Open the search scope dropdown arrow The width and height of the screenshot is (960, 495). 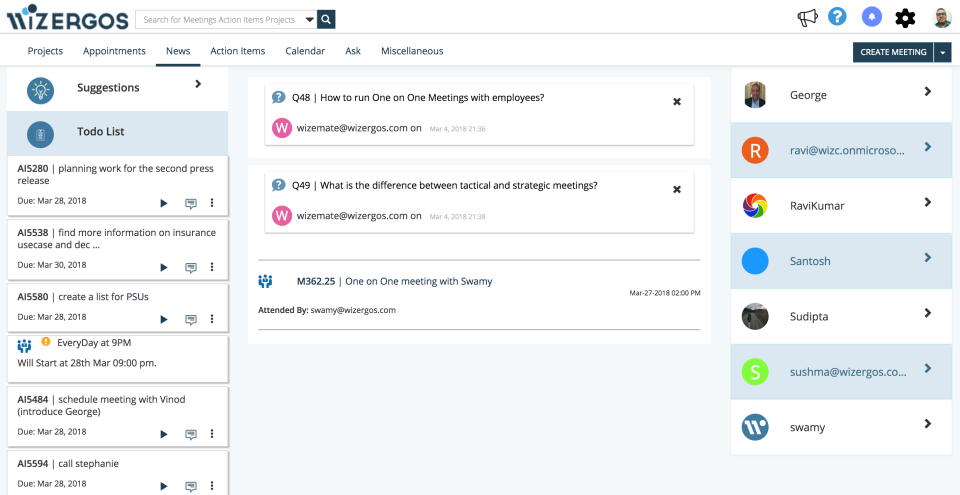coord(309,19)
